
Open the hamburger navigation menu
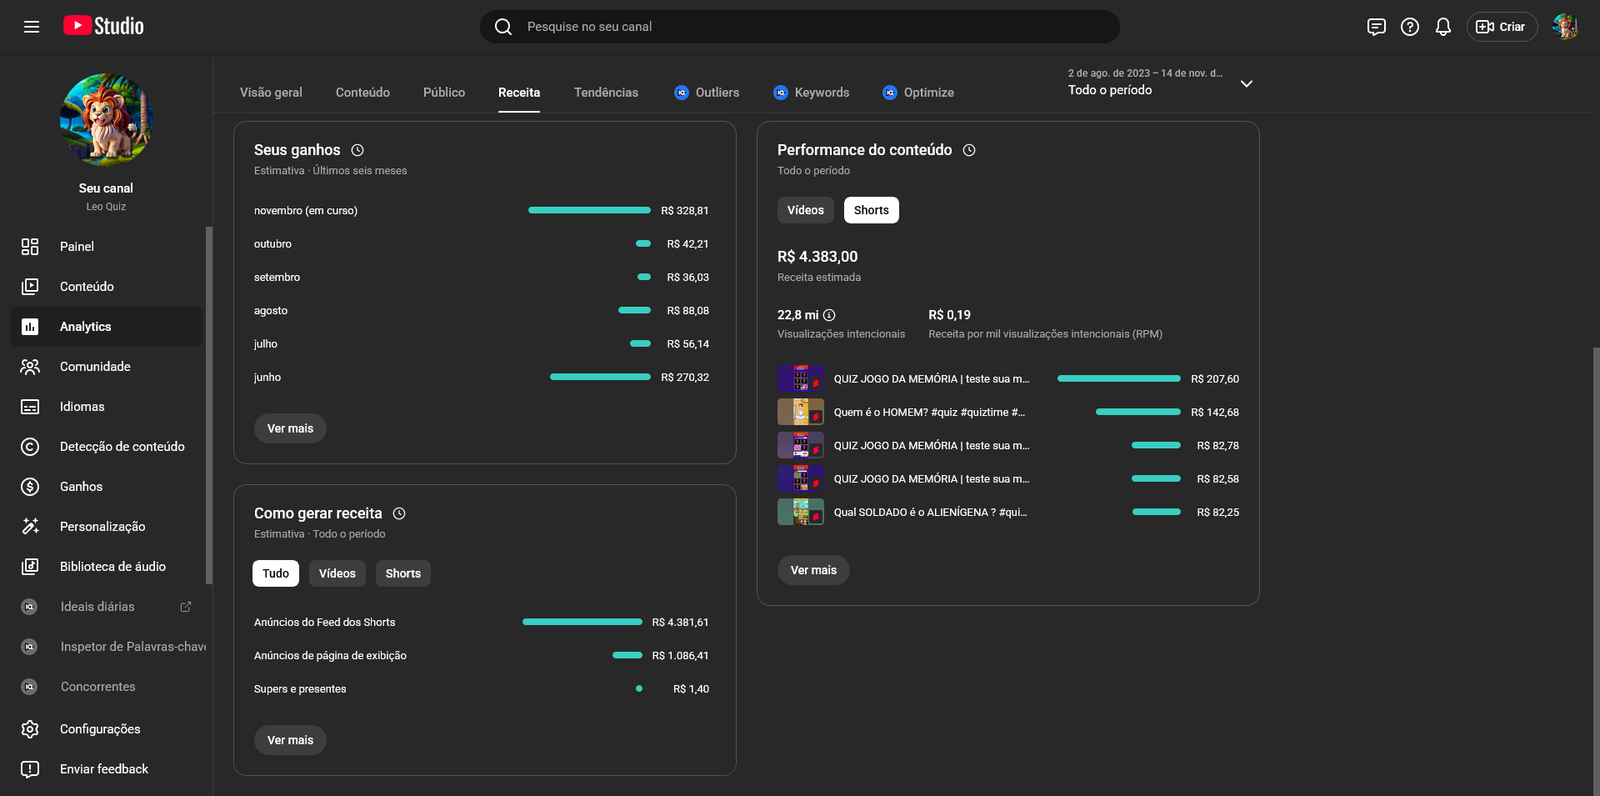(x=31, y=27)
